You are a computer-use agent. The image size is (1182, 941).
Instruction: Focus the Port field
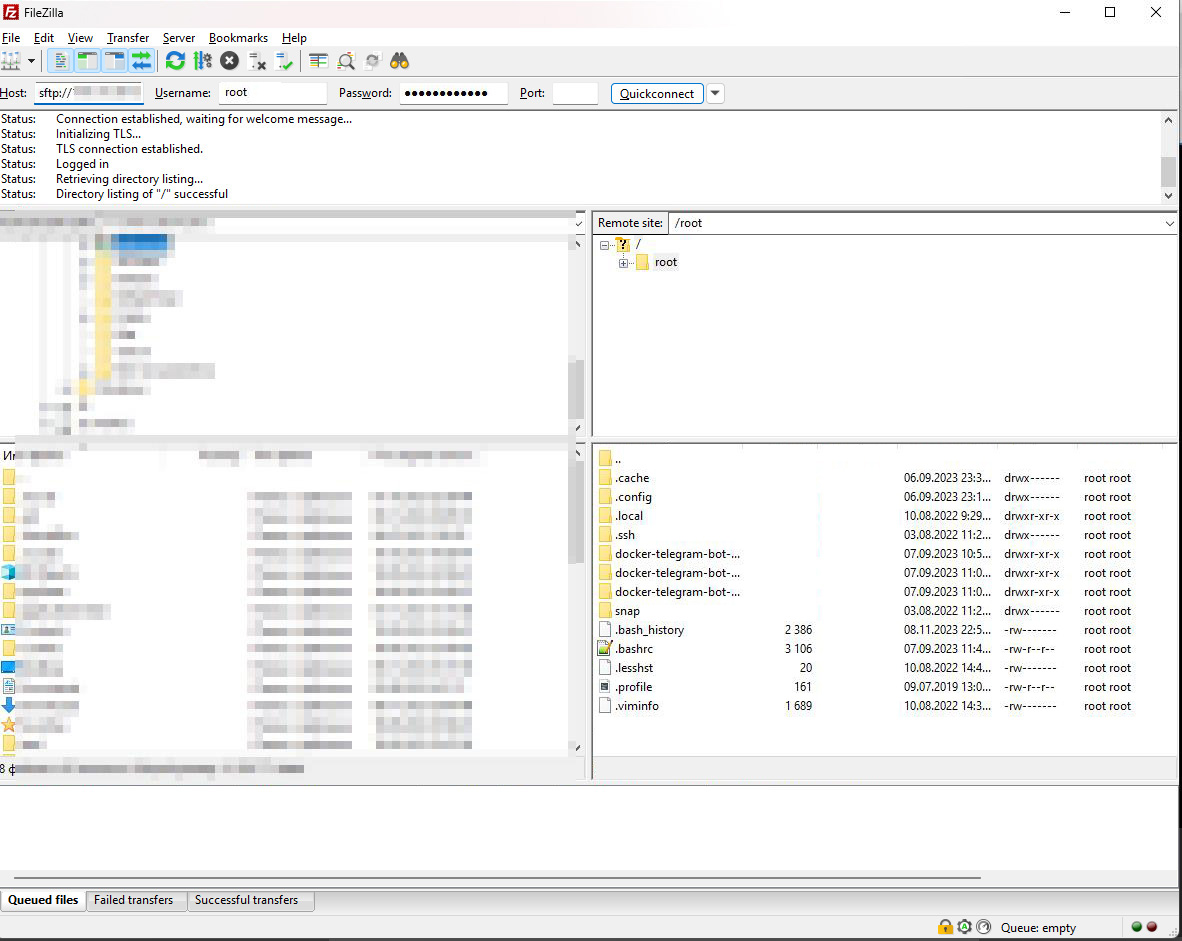click(575, 93)
